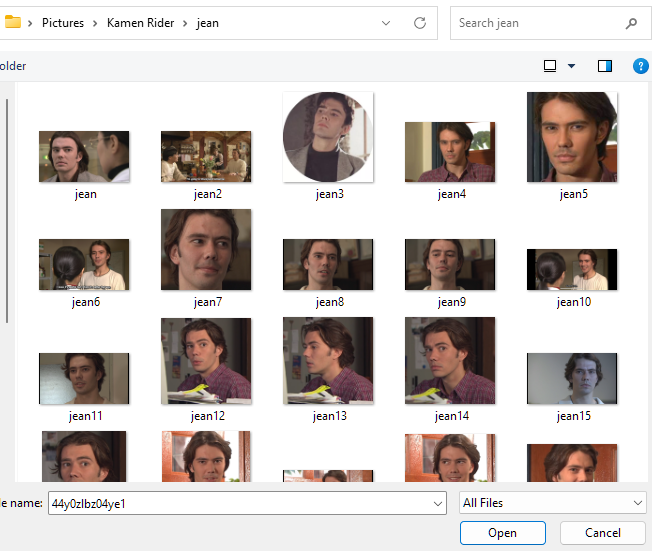Viewport: 652px width, 551px height.
Task: Go to Pictures in the breadcrumb
Action: (x=63, y=23)
